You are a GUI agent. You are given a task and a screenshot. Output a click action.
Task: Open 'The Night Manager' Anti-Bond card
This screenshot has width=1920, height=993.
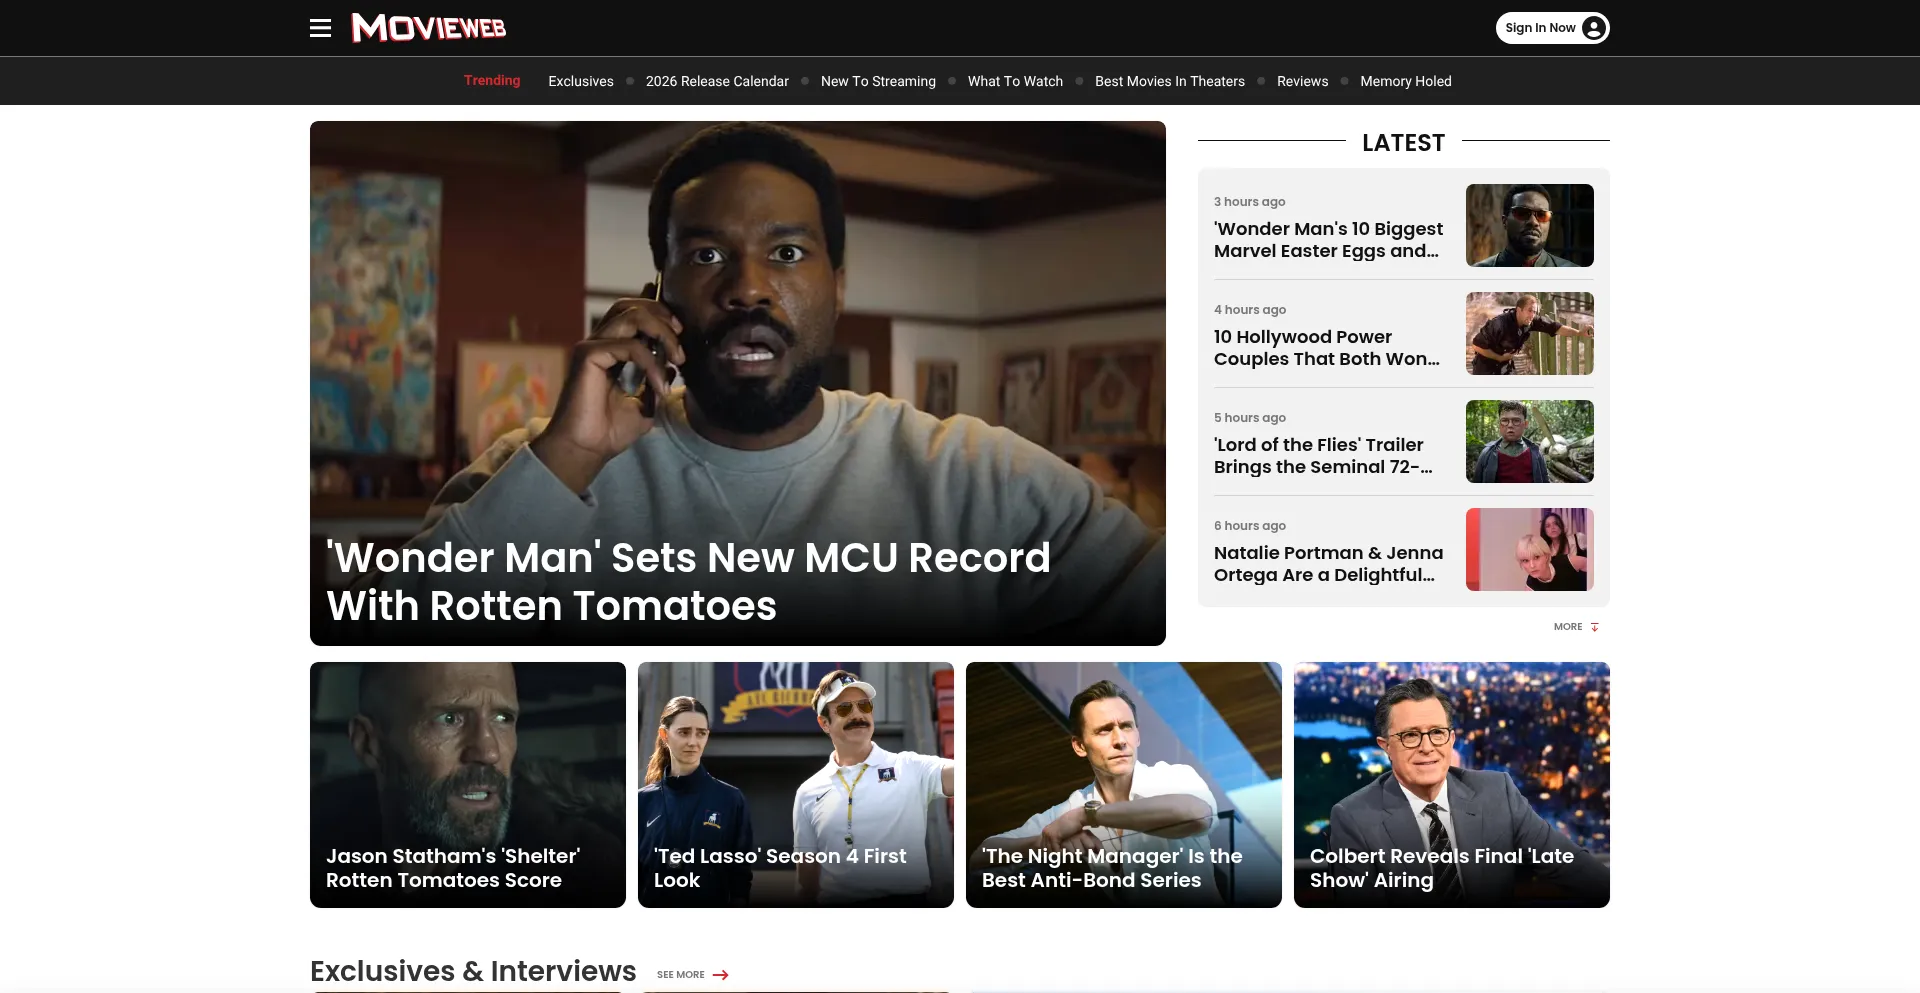[1124, 785]
